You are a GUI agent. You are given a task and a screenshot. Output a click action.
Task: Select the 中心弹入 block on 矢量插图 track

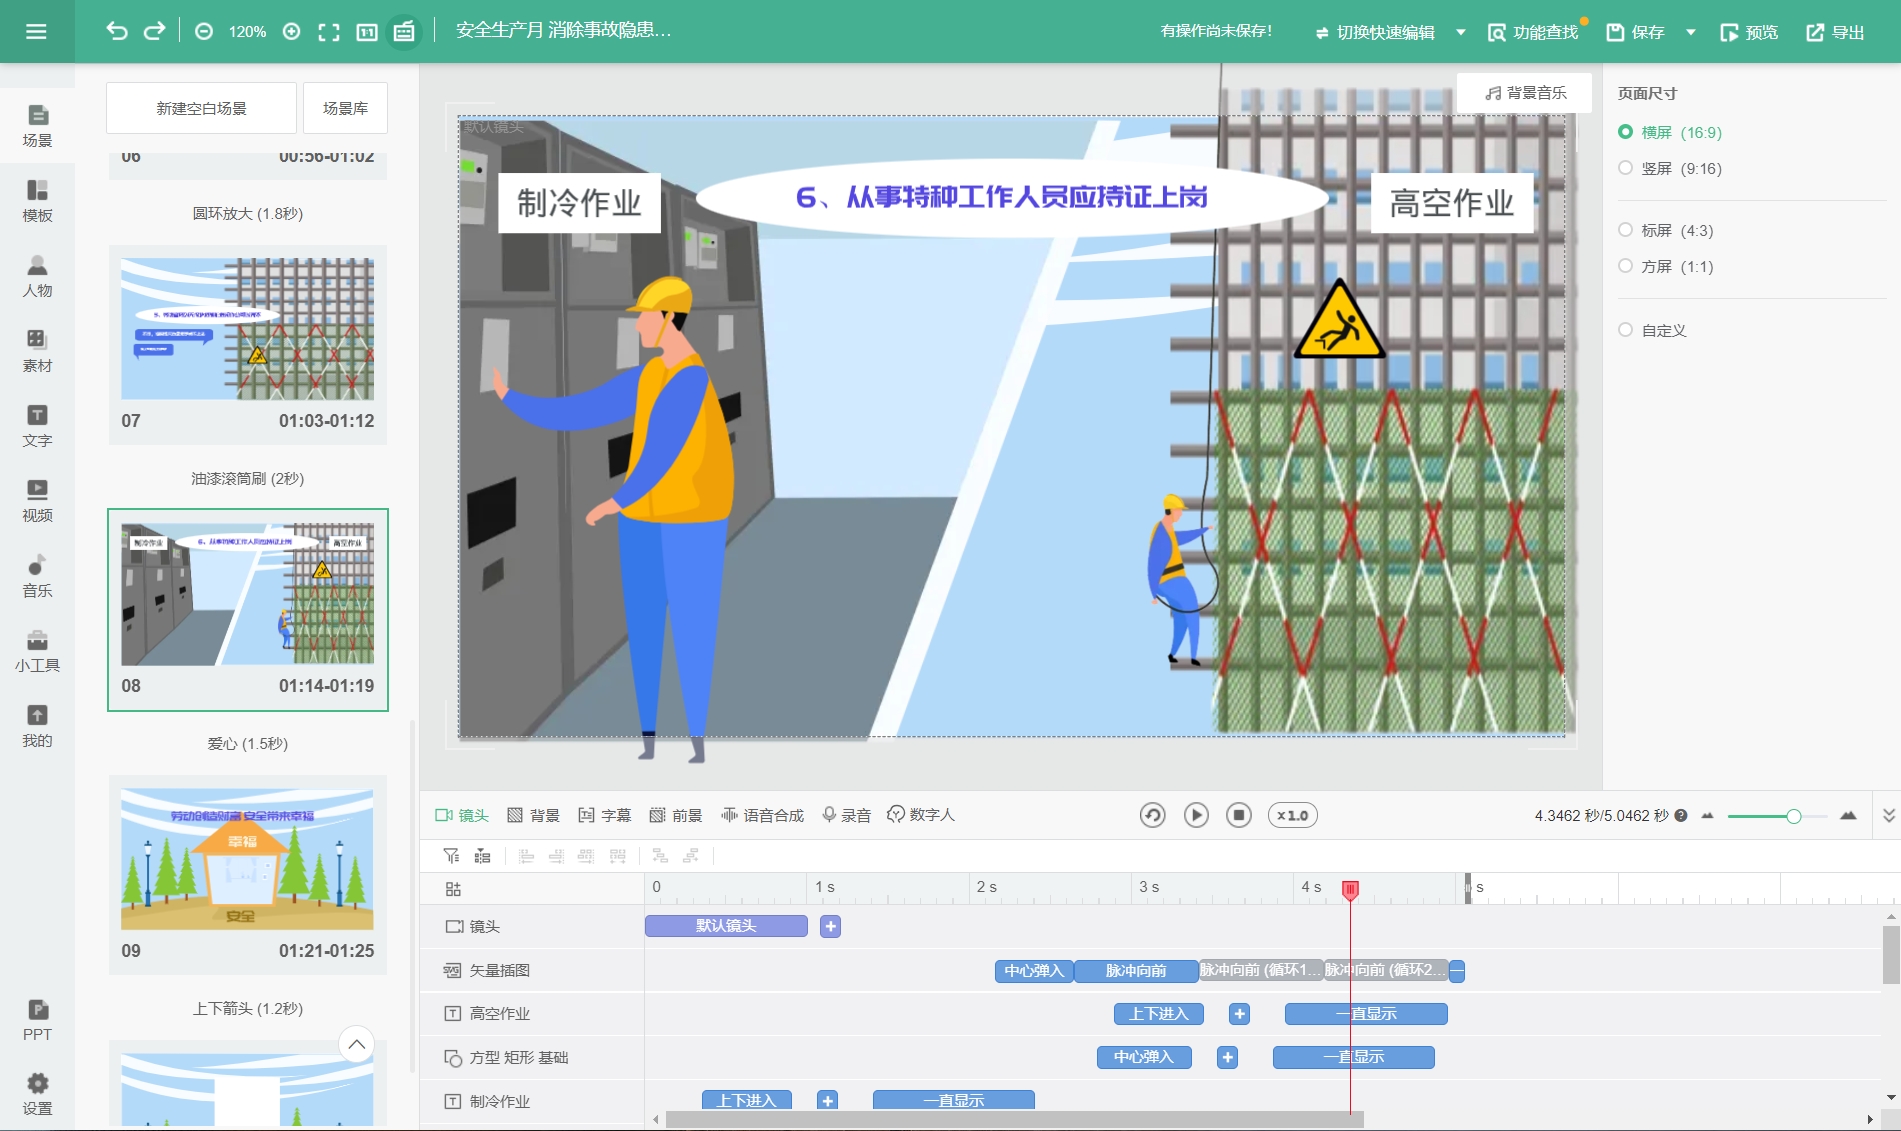[1034, 971]
